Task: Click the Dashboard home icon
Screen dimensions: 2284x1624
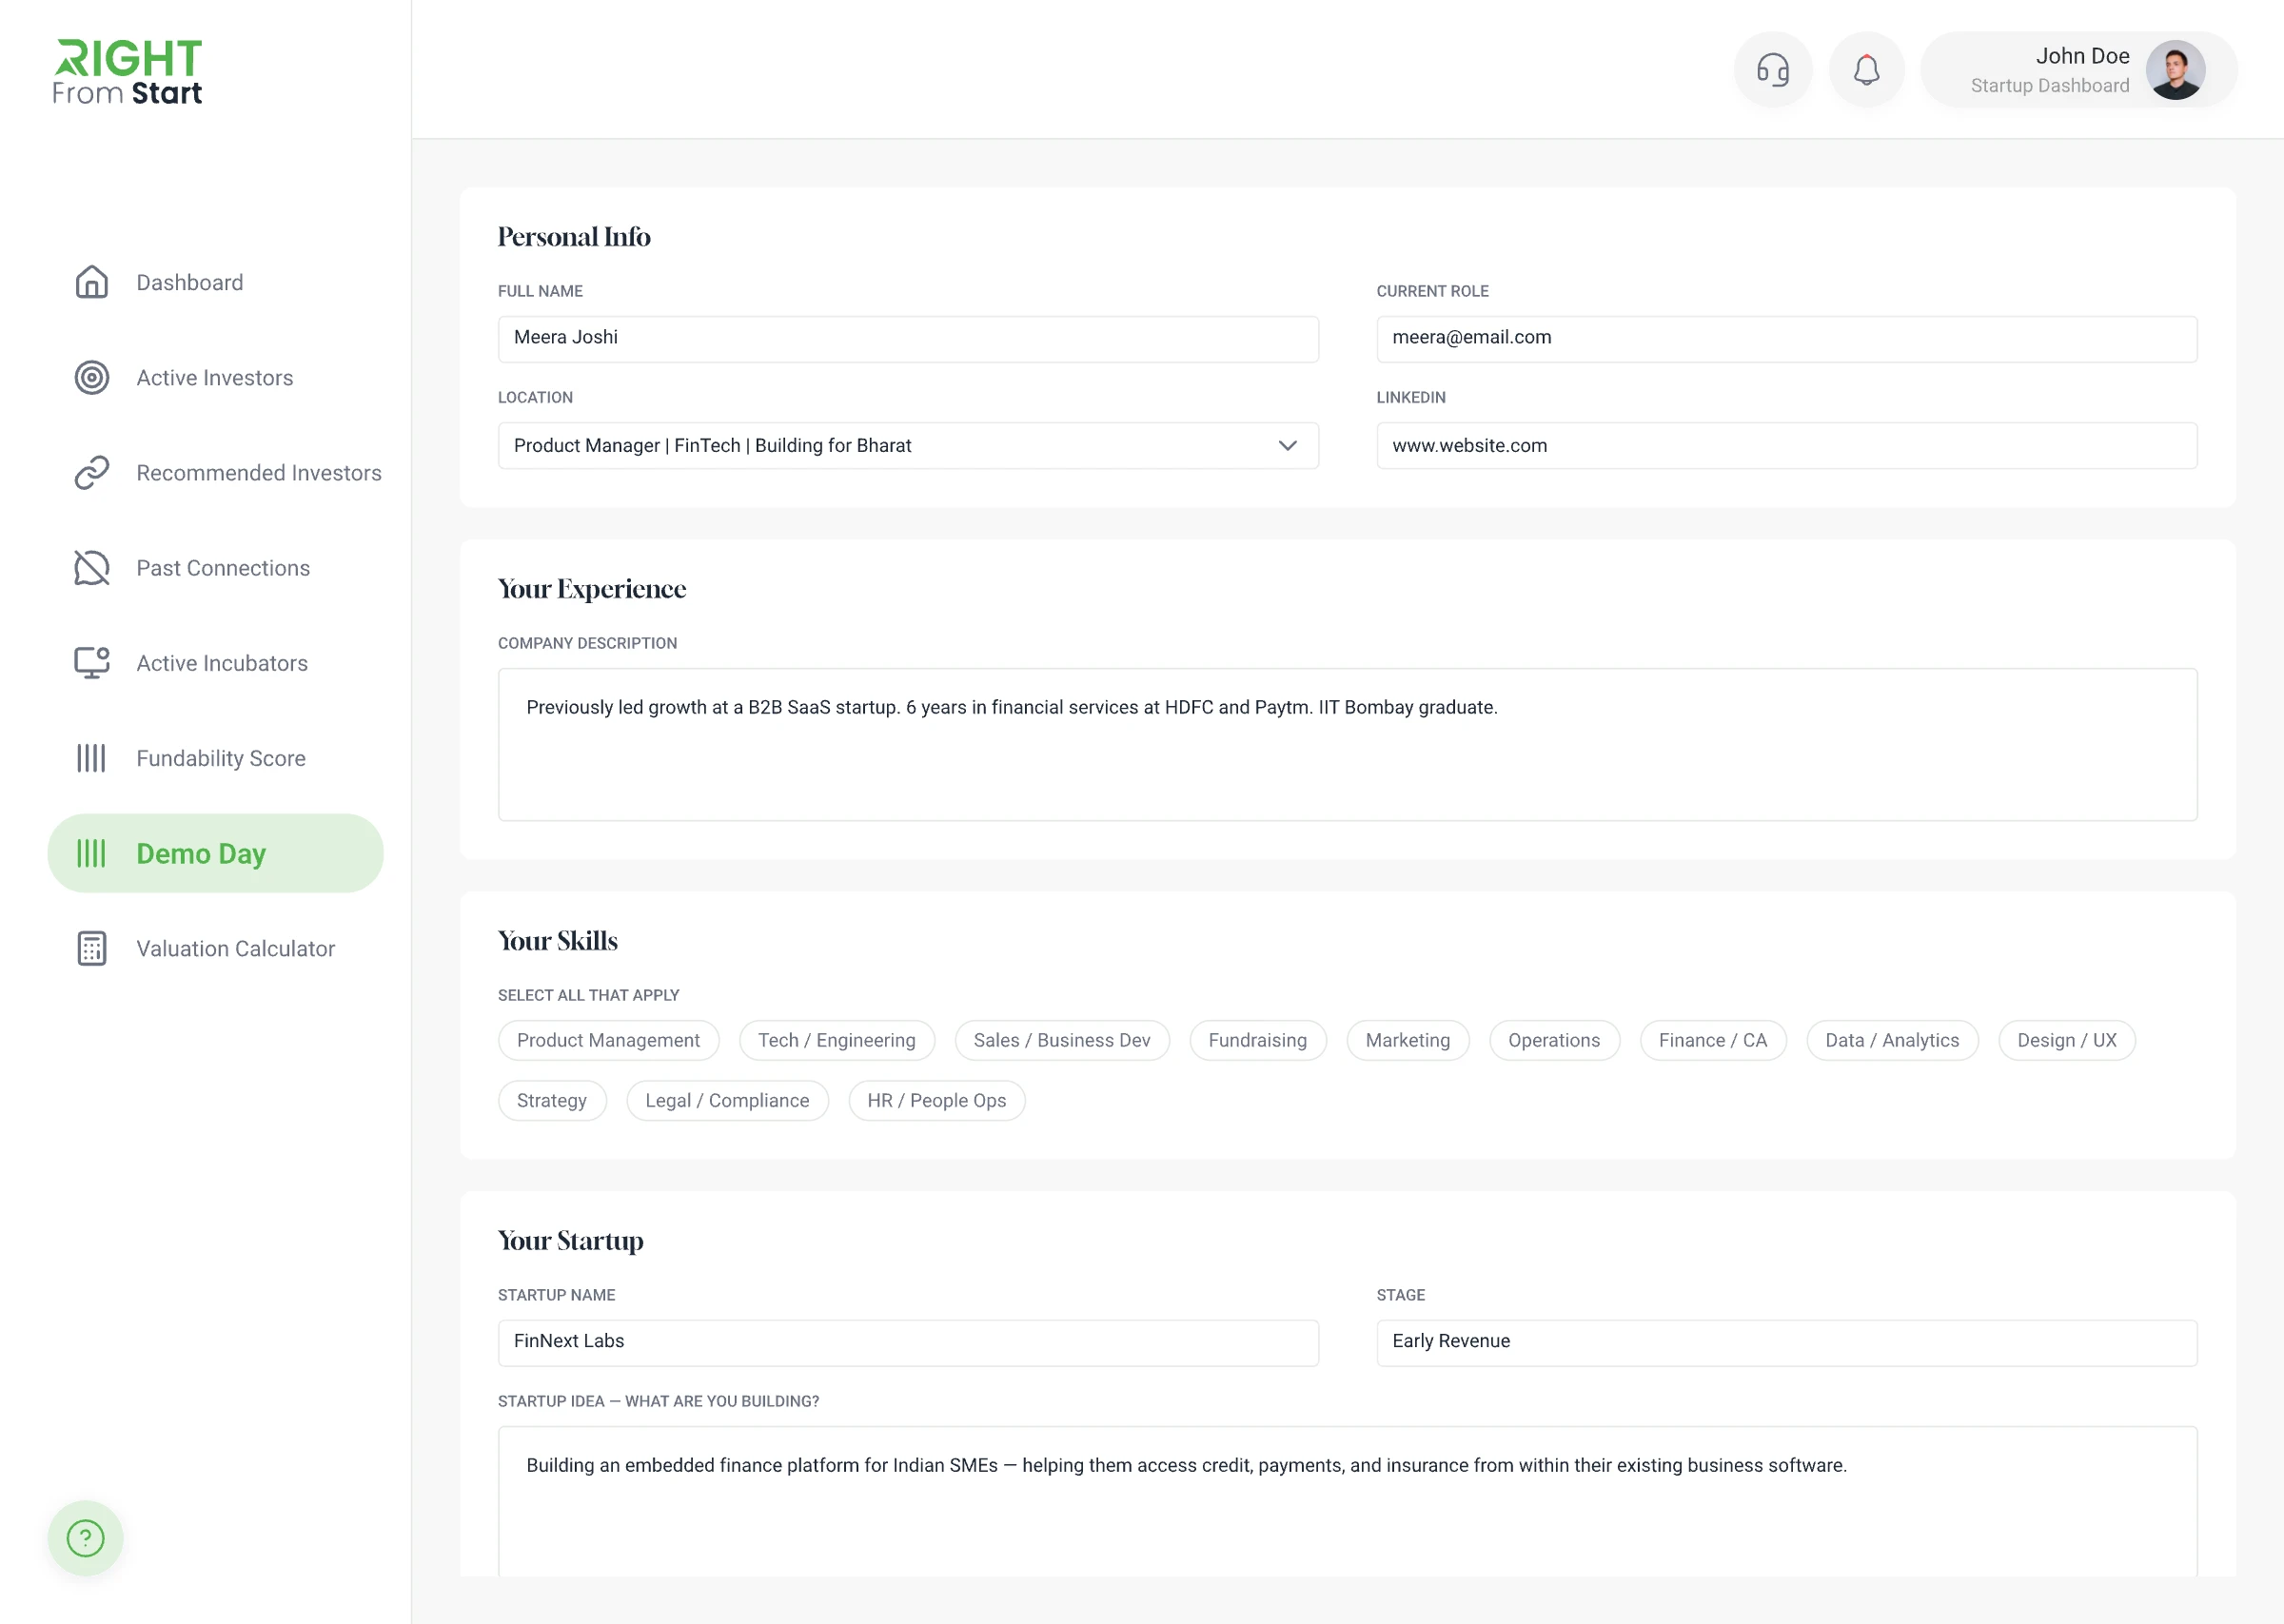Action: (x=92, y=282)
